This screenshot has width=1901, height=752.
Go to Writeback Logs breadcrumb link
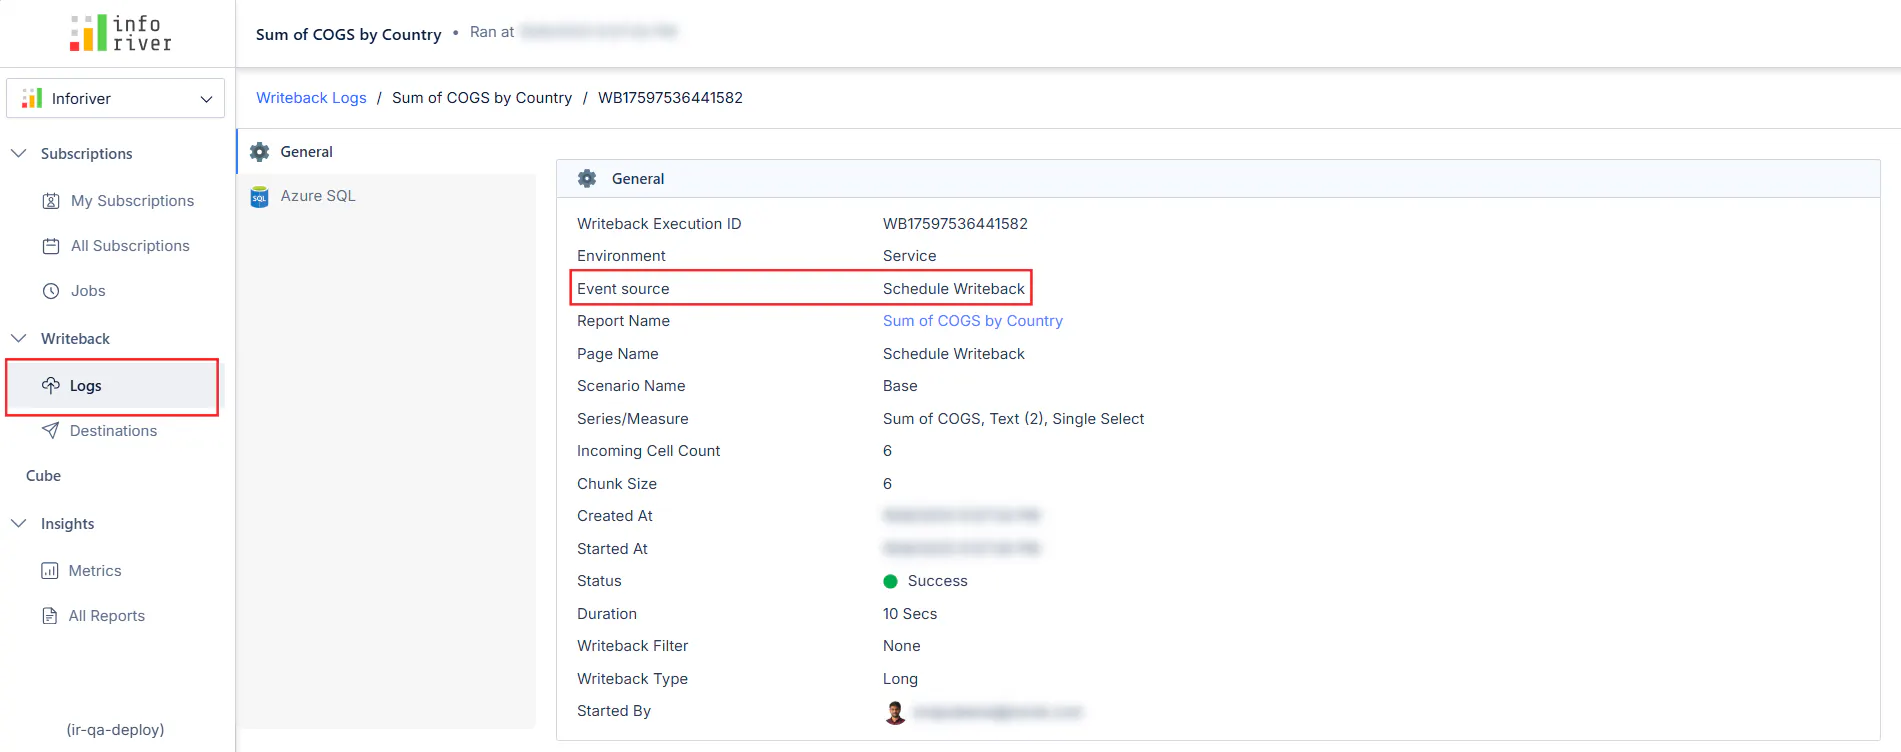coord(311,98)
